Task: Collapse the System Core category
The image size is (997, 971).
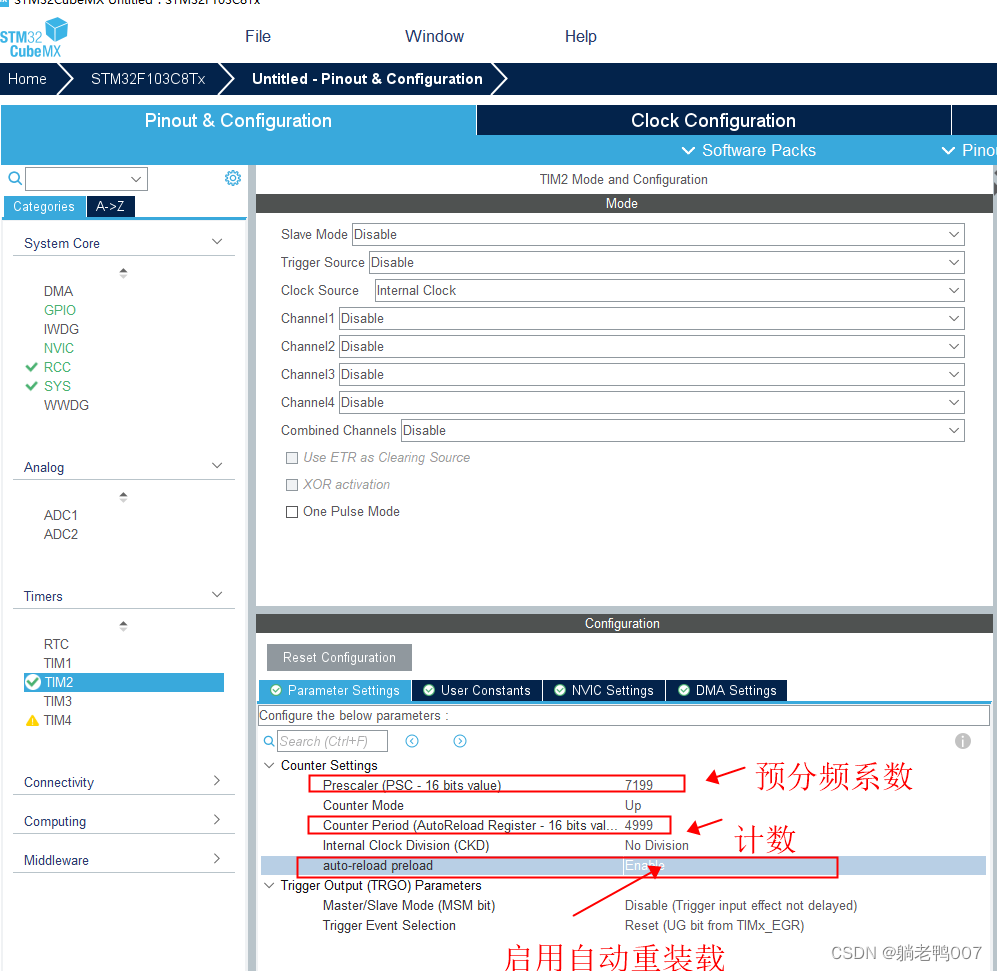Action: coord(217,242)
